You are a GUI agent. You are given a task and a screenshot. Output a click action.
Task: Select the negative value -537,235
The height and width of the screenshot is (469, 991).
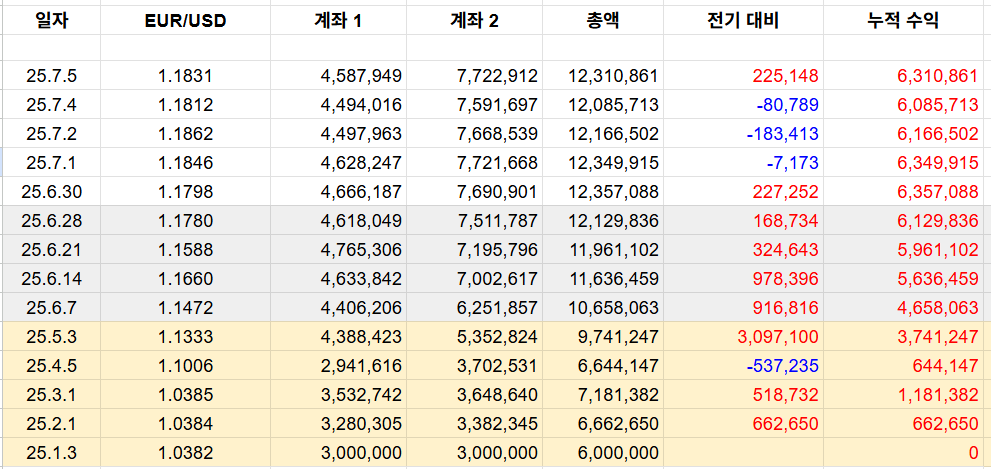pos(743,365)
